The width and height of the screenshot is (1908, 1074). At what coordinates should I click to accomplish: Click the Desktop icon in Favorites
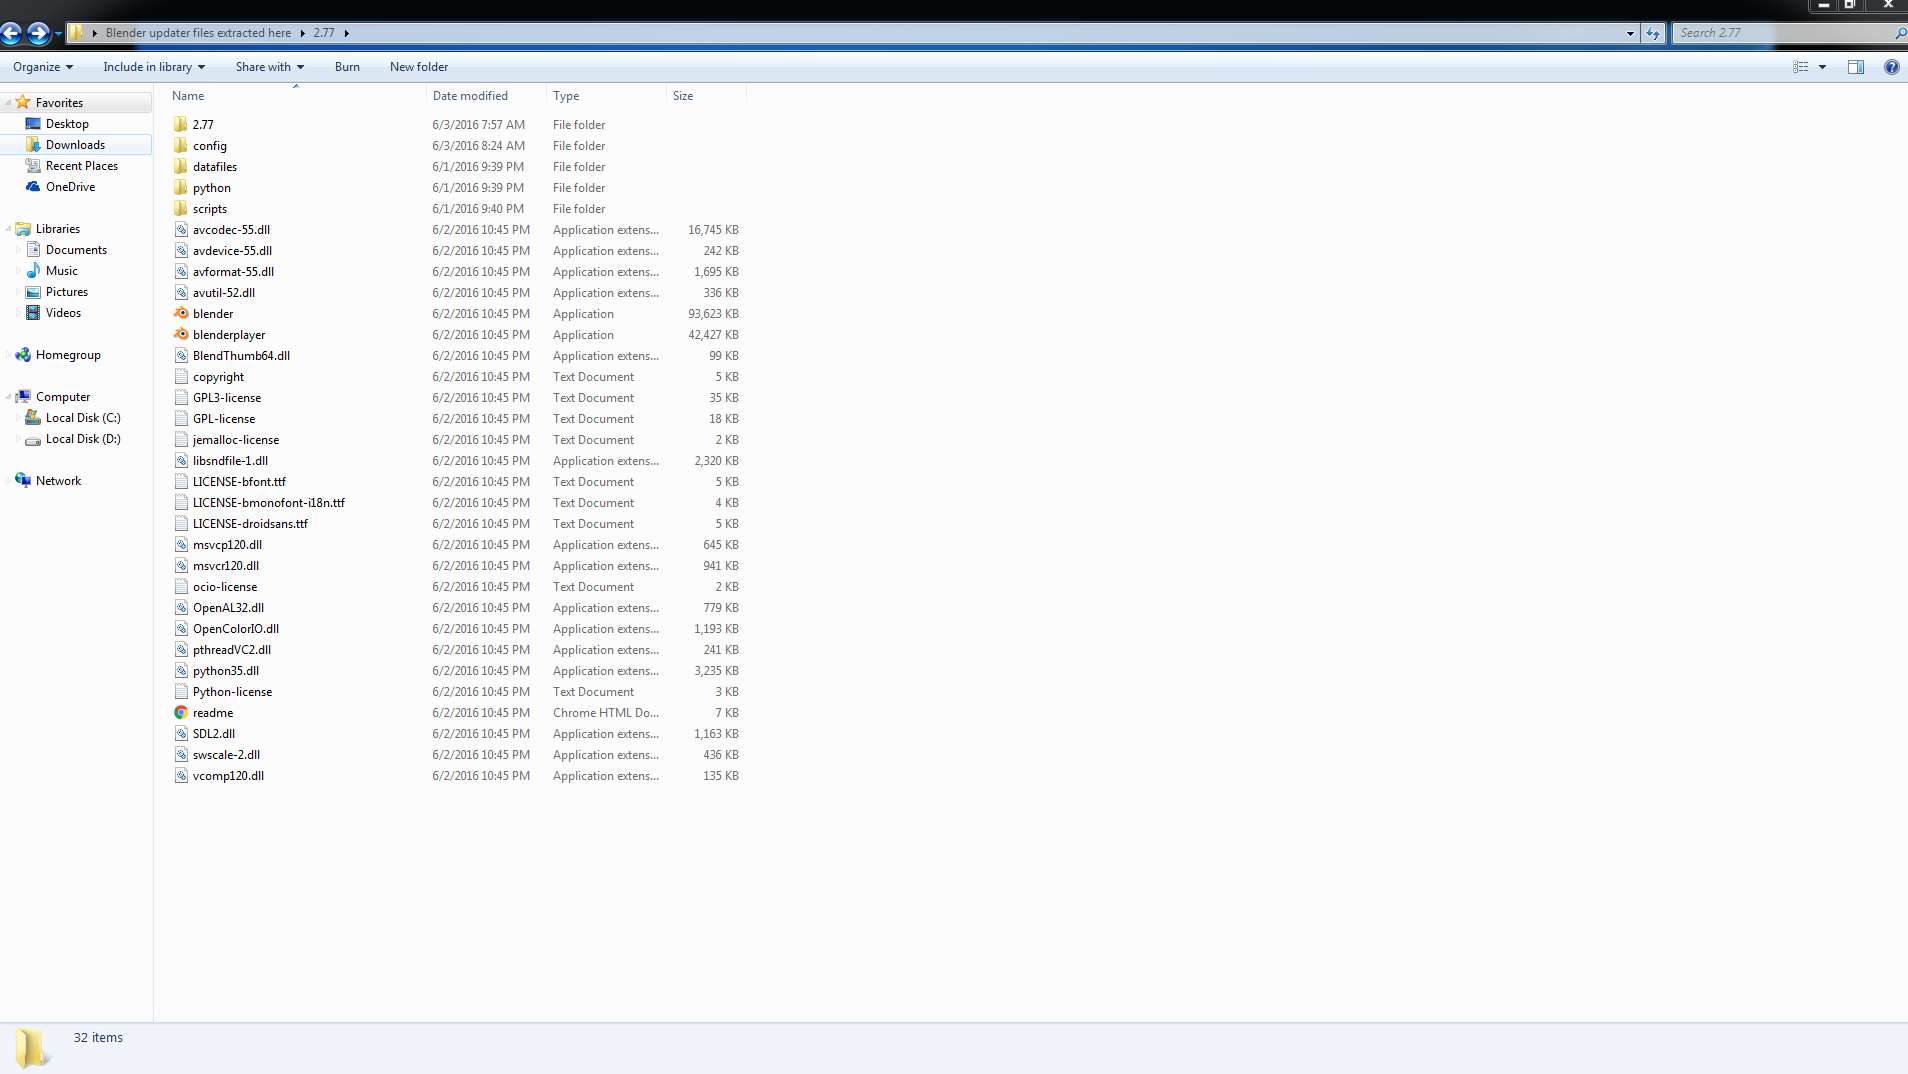[x=33, y=124]
